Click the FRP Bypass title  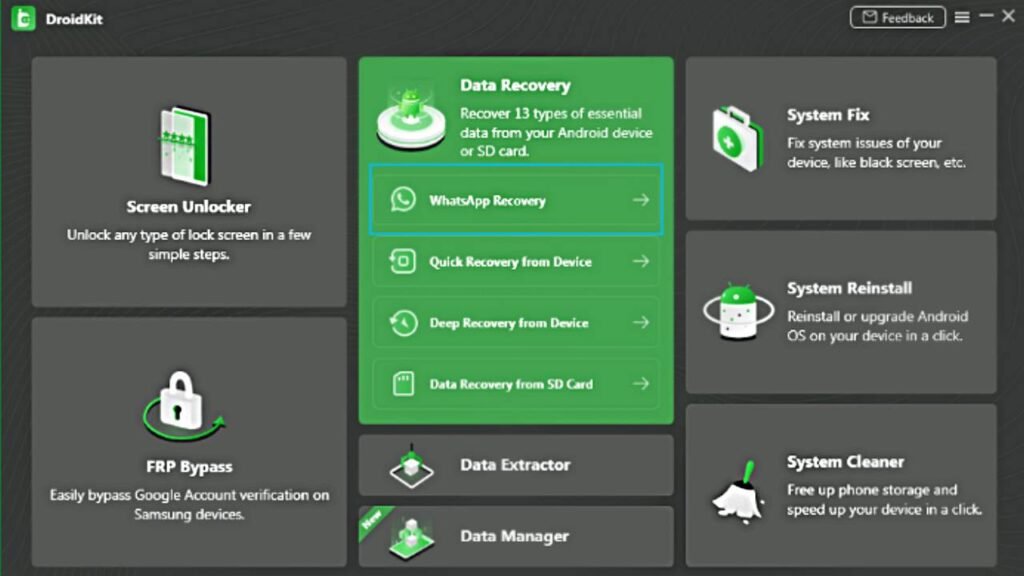(189, 467)
